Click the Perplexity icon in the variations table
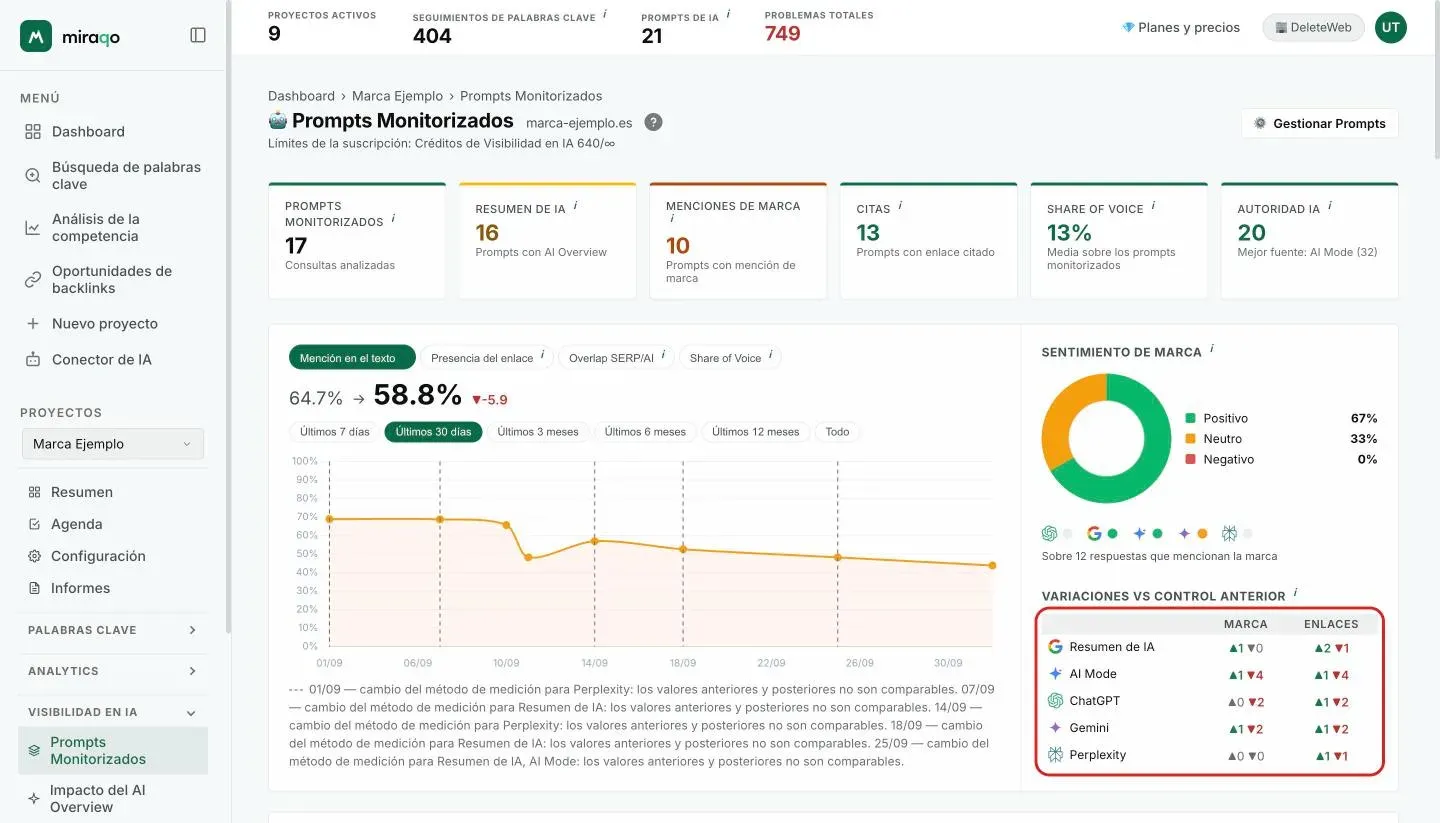 (x=1055, y=755)
